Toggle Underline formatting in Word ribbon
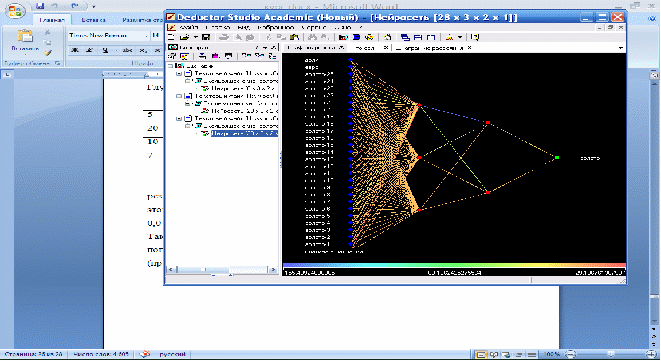 pyautogui.click(x=105, y=50)
